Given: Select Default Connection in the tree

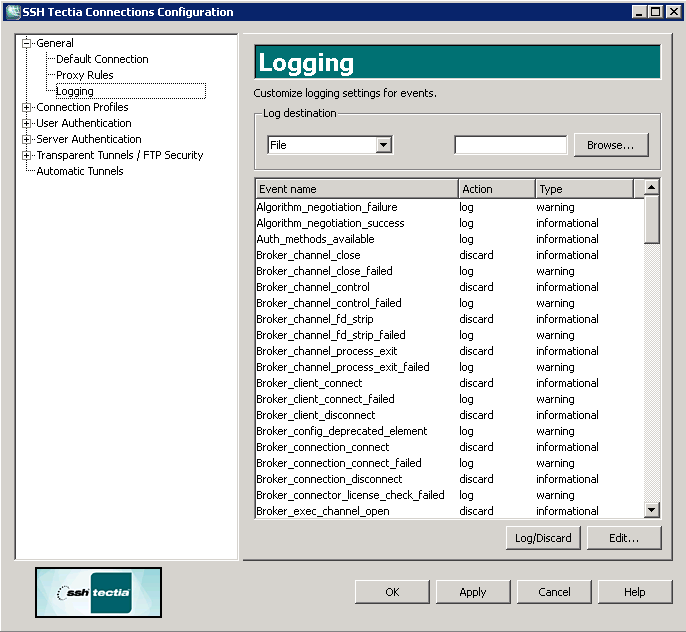Looking at the screenshot, I should click(102, 59).
